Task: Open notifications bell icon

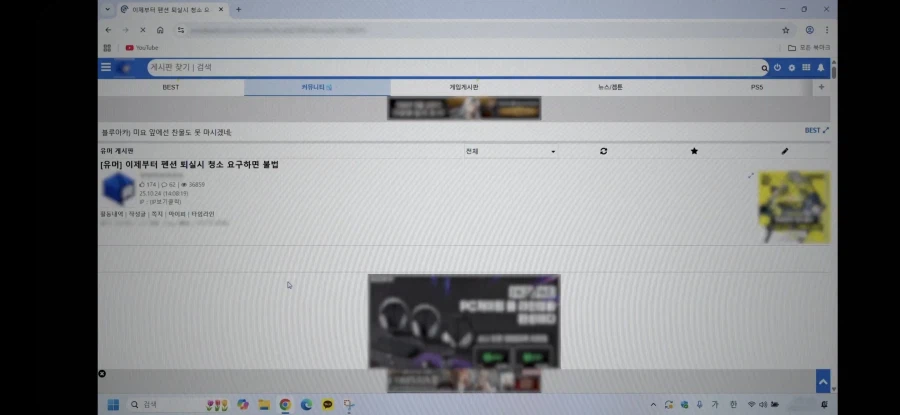Action: 821,67
